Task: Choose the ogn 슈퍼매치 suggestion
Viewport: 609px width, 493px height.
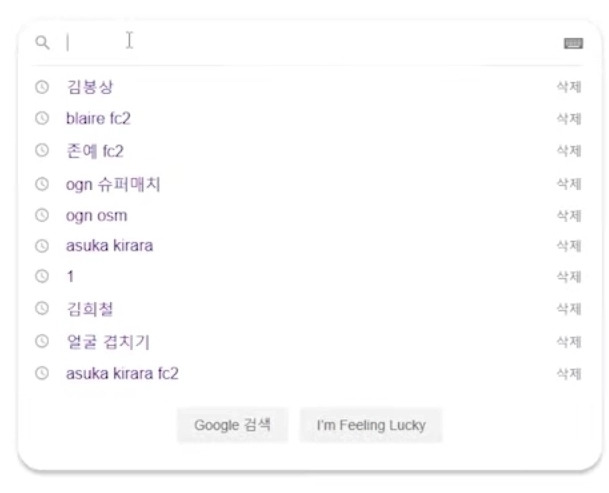Action: (x=113, y=183)
